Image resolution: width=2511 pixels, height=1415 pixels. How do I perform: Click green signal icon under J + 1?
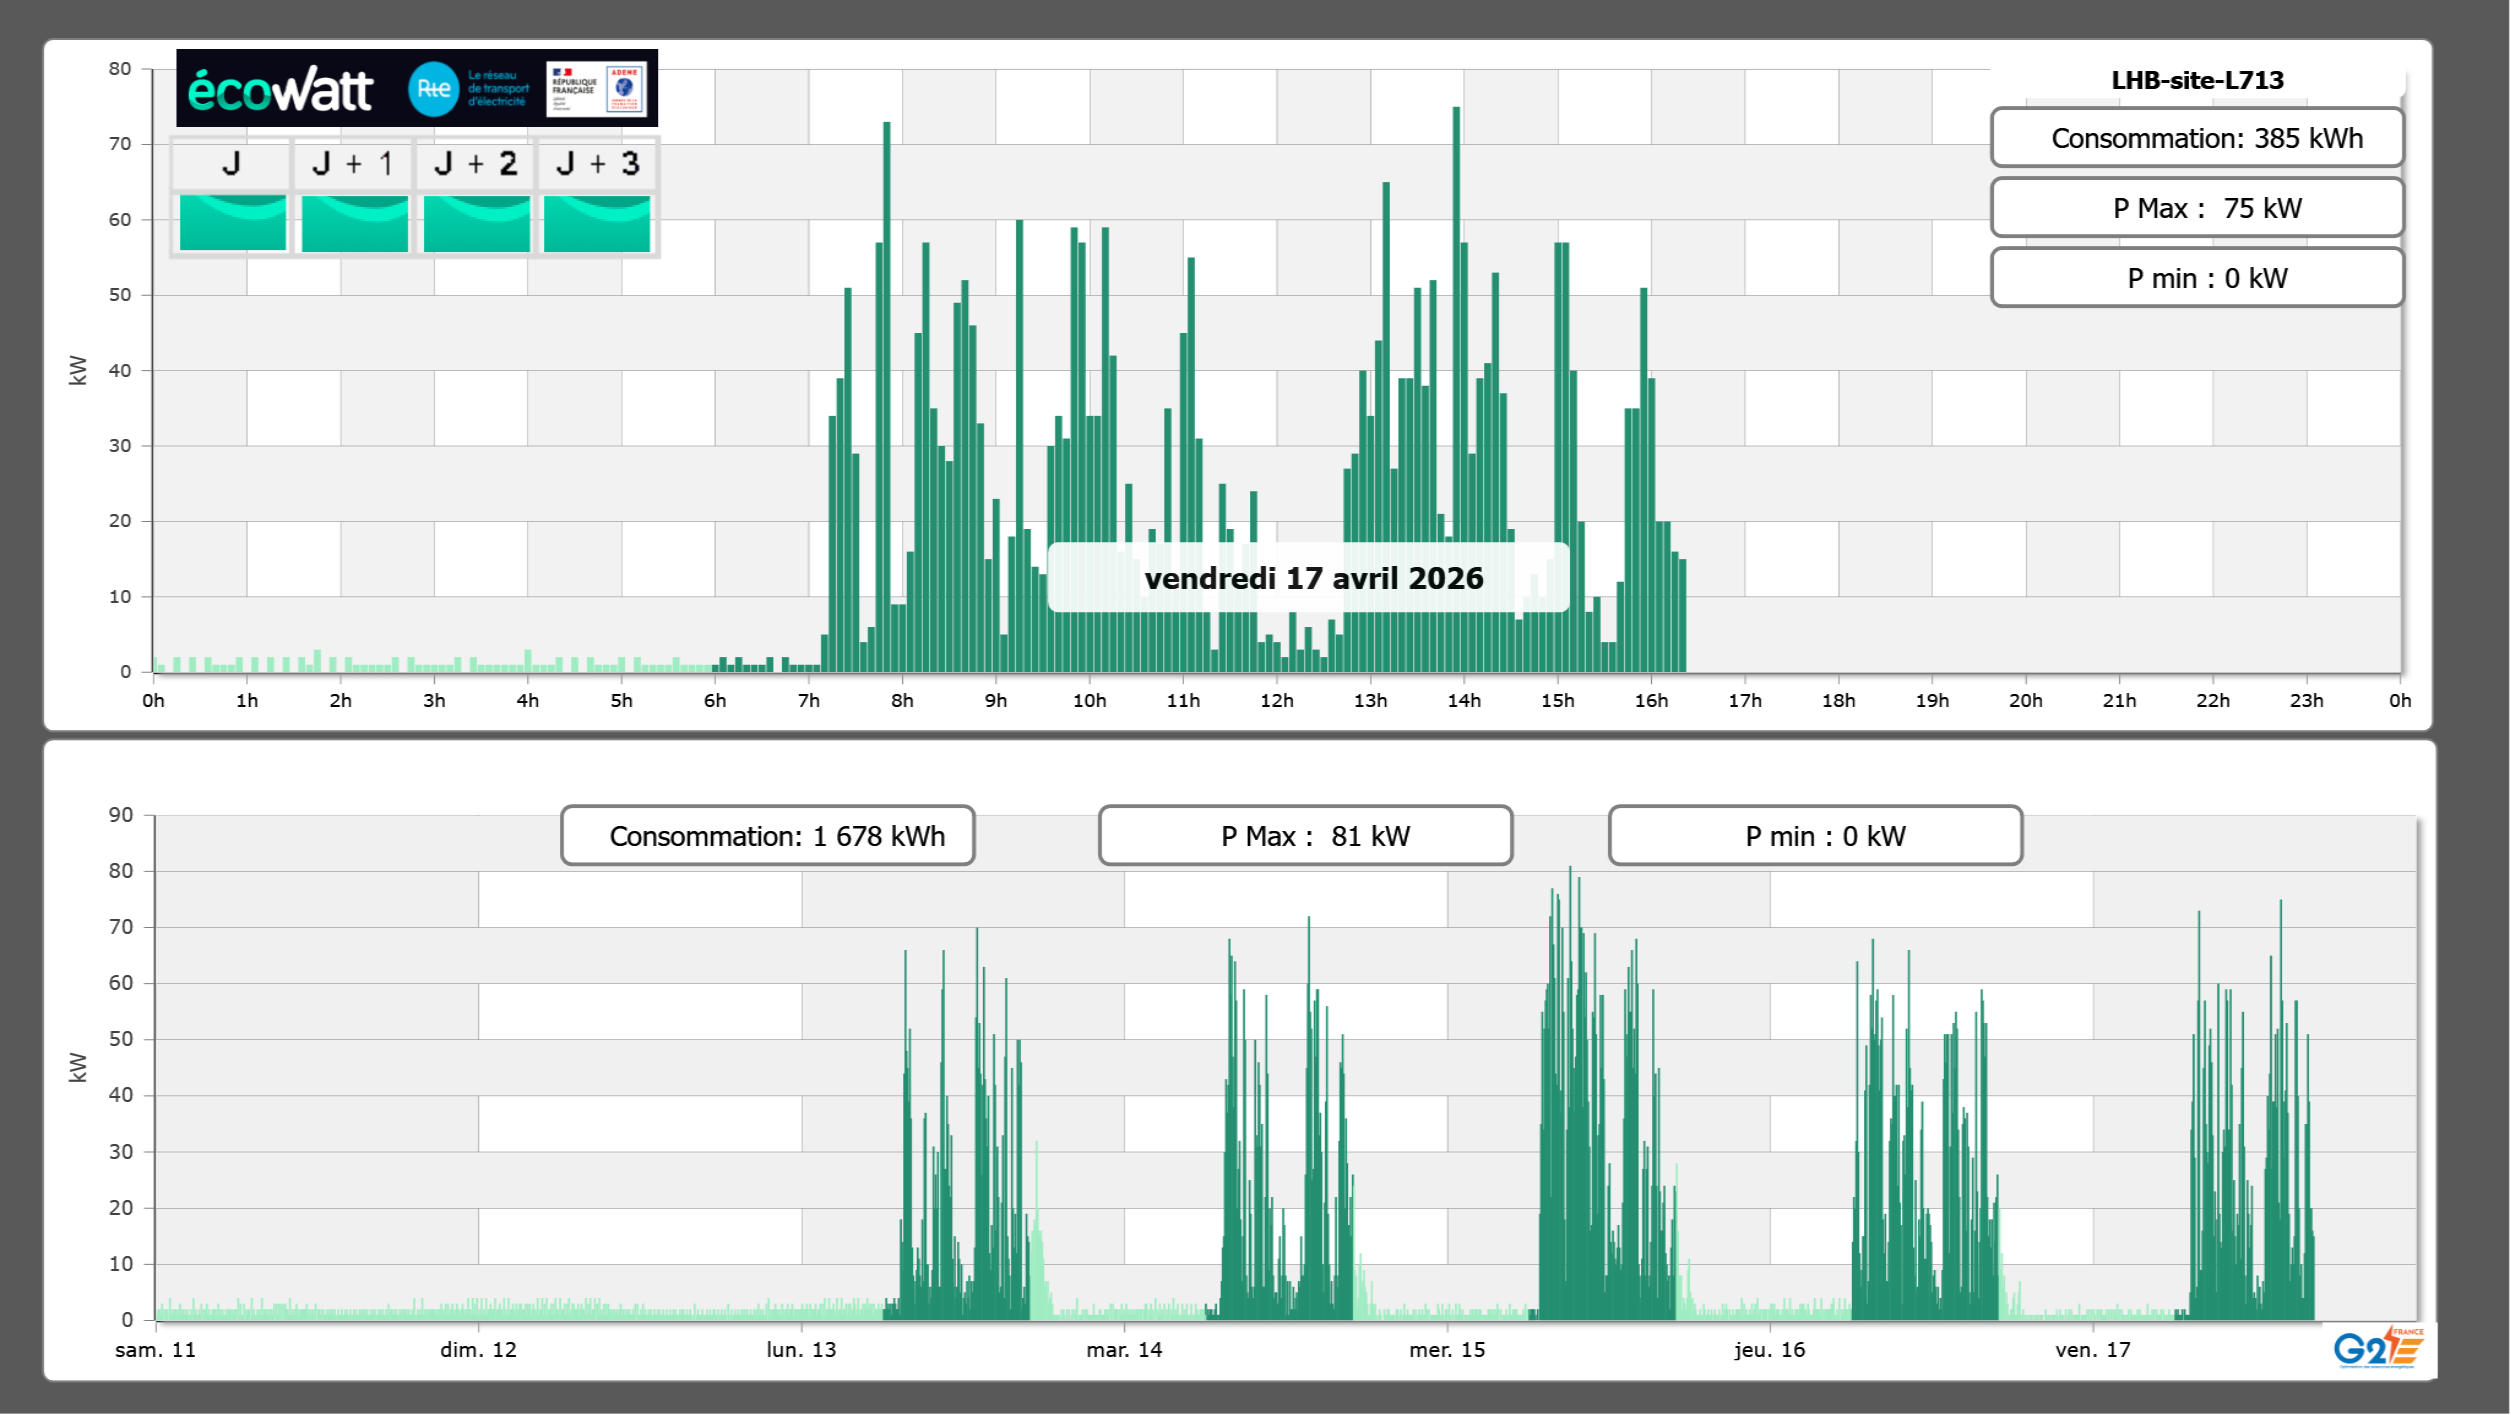pyautogui.click(x=354, y=223)
